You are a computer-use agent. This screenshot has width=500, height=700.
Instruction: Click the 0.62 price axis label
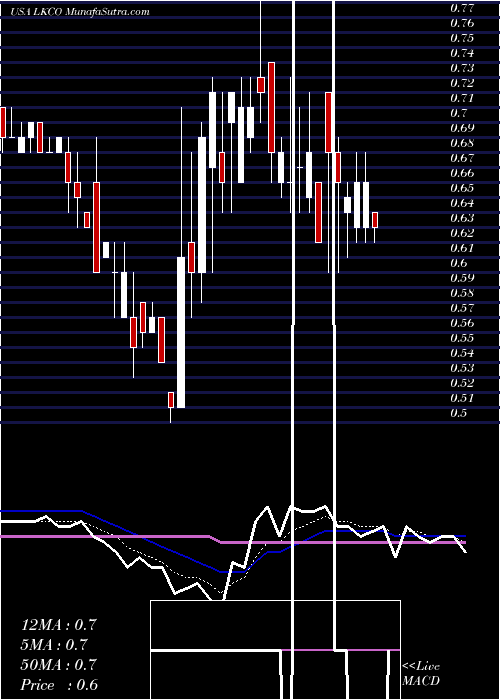[x=461, y=233]
